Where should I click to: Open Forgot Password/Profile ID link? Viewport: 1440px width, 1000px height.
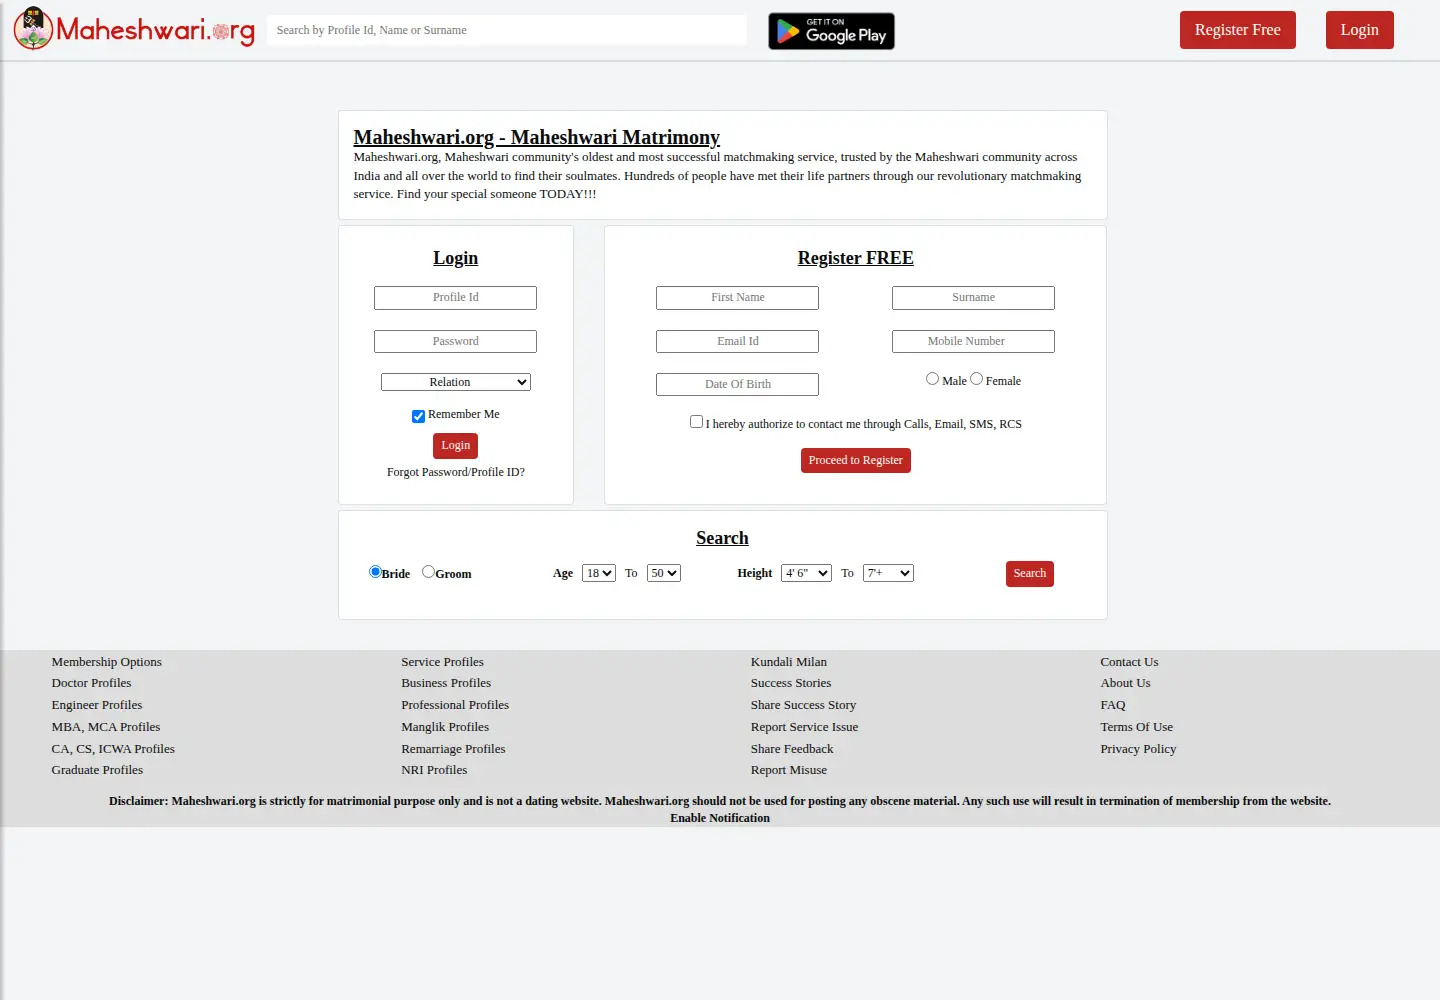pyautogui.click(x=456, y=472)
